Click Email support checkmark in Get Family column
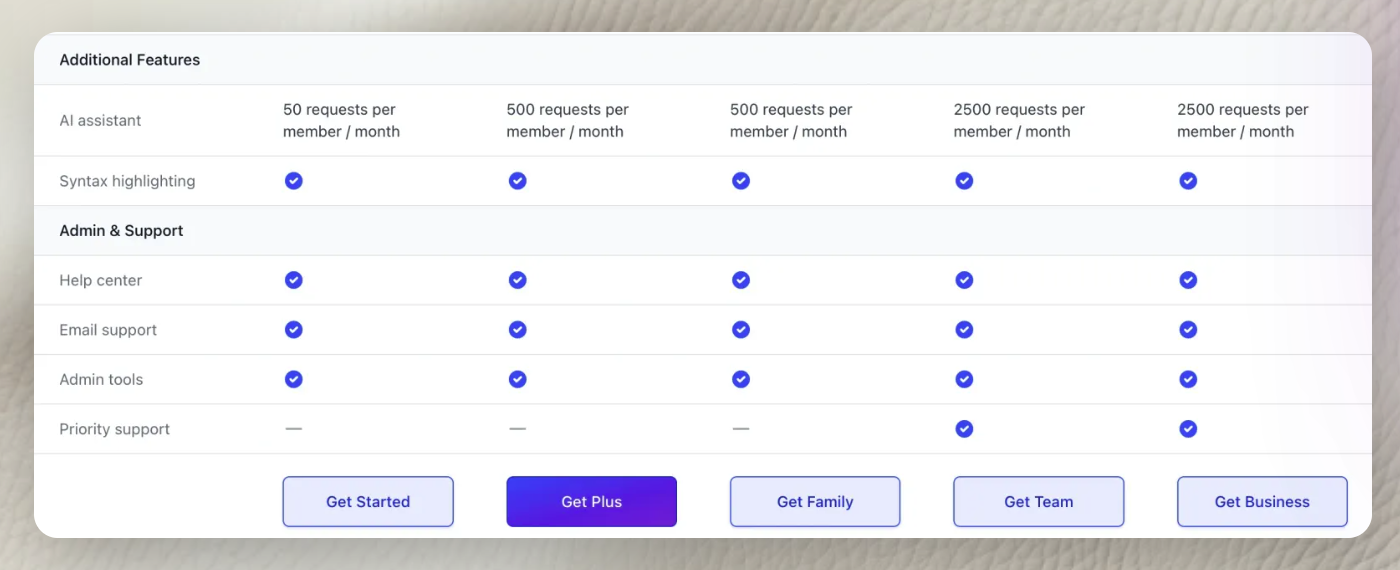 click(741, 330)
